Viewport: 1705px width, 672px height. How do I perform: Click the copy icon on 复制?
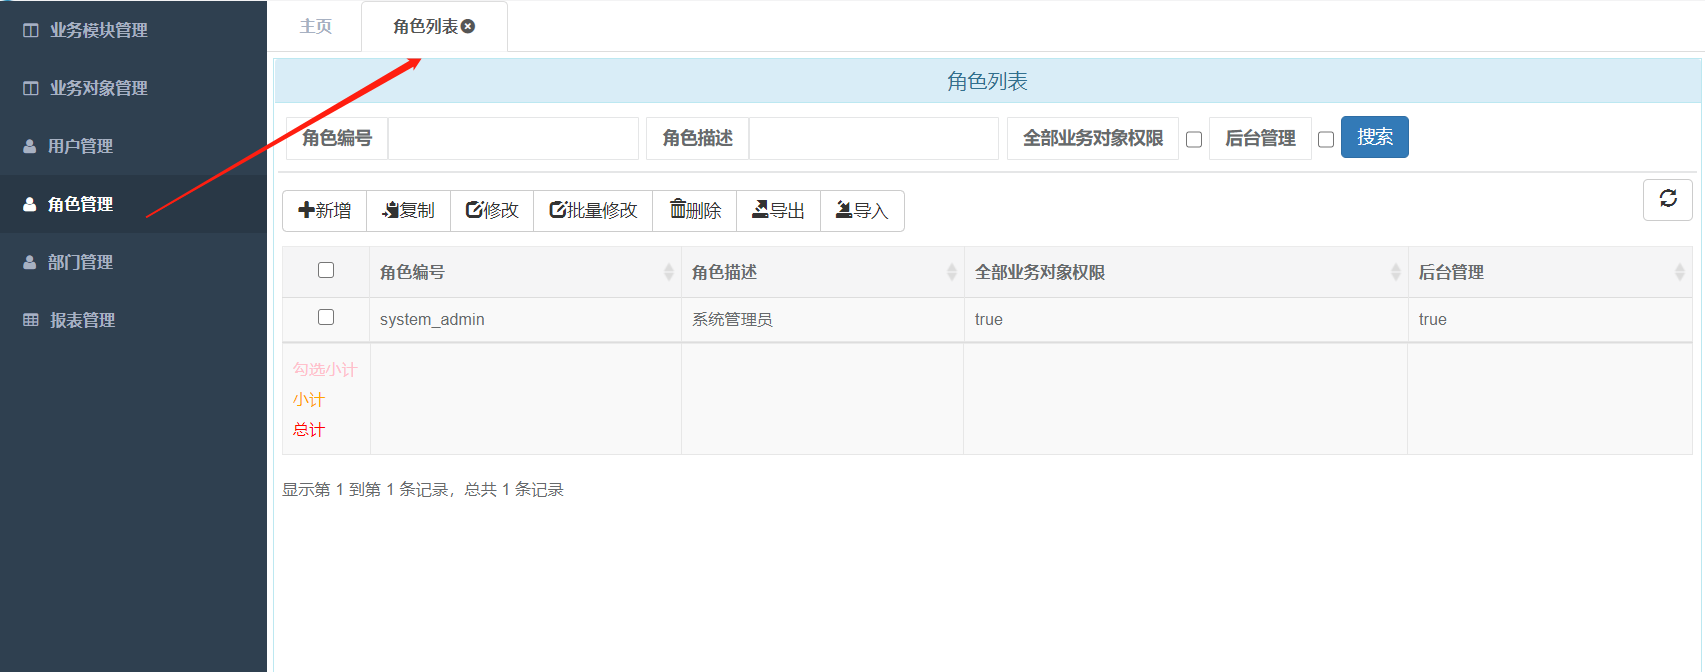[x=391, y=210]
